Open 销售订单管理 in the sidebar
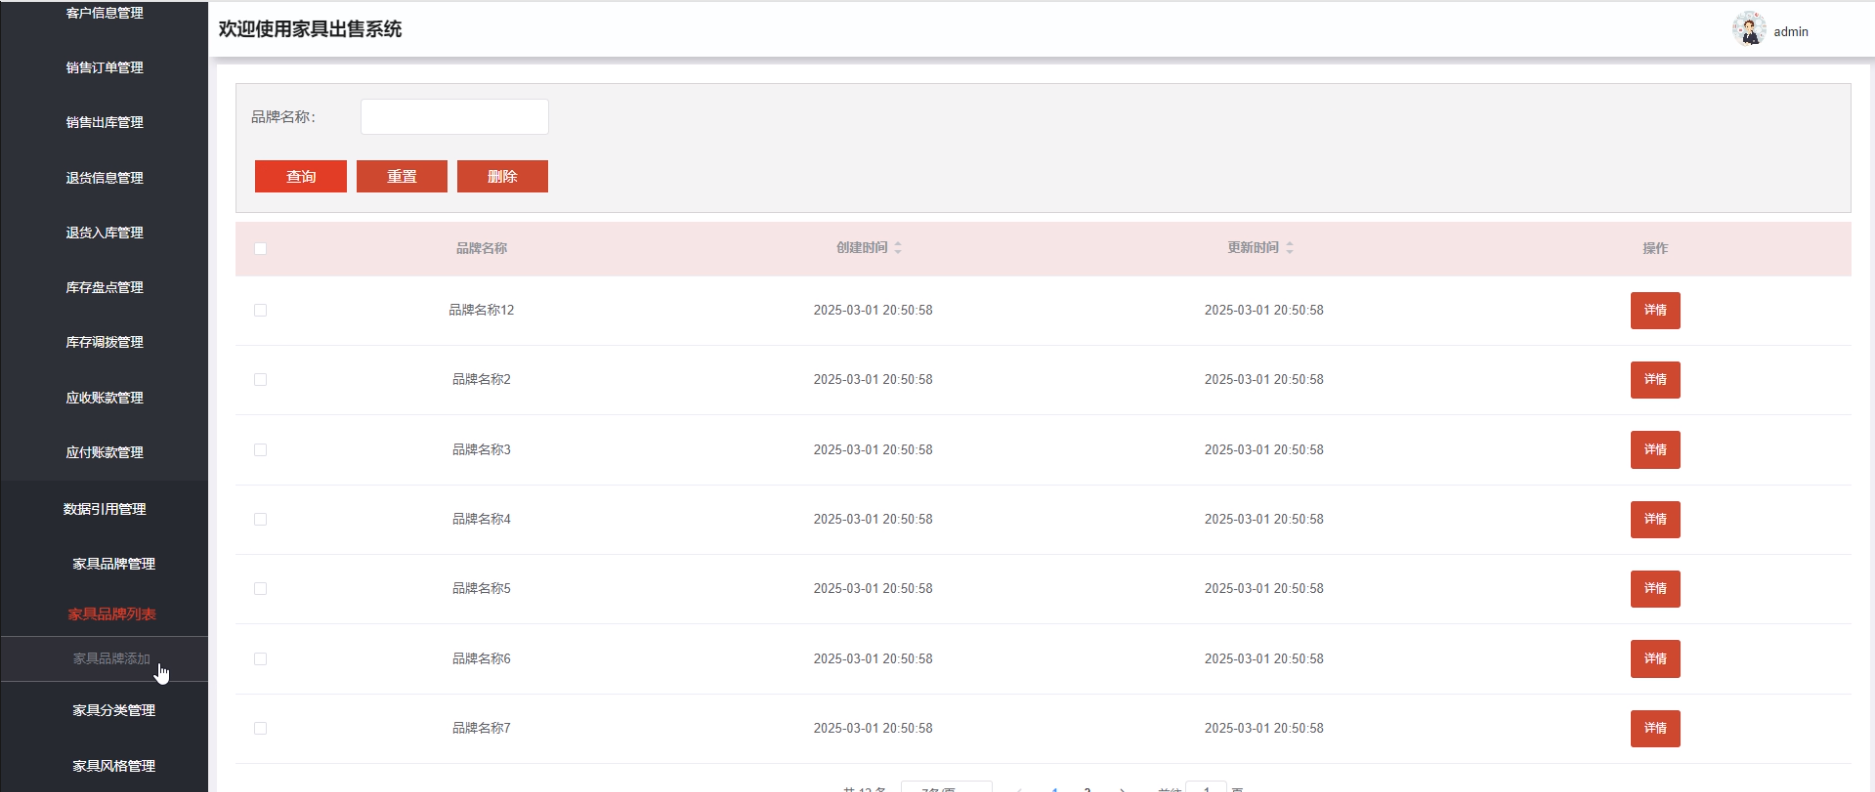The image size is (1875, 792). [x=104, y=68]
